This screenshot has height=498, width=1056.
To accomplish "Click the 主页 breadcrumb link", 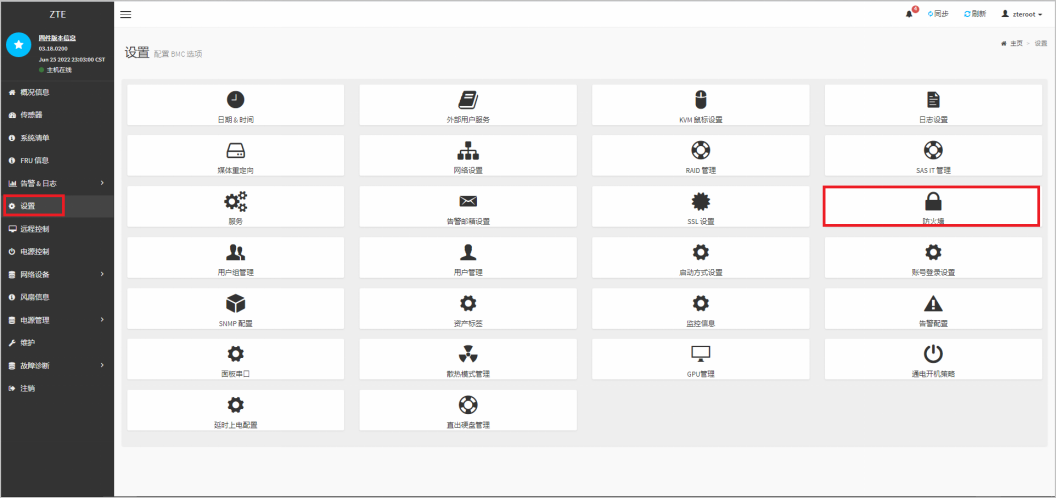I will click(1014, 43).
